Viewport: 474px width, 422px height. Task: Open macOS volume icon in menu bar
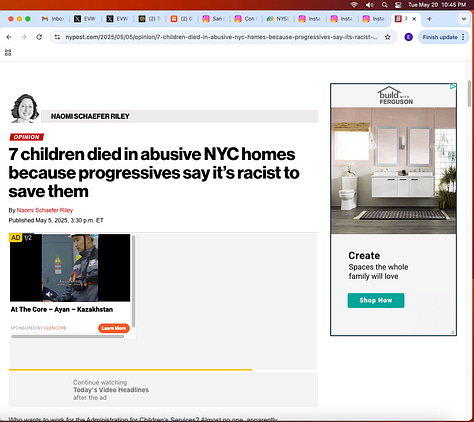(x=369, y=5)
